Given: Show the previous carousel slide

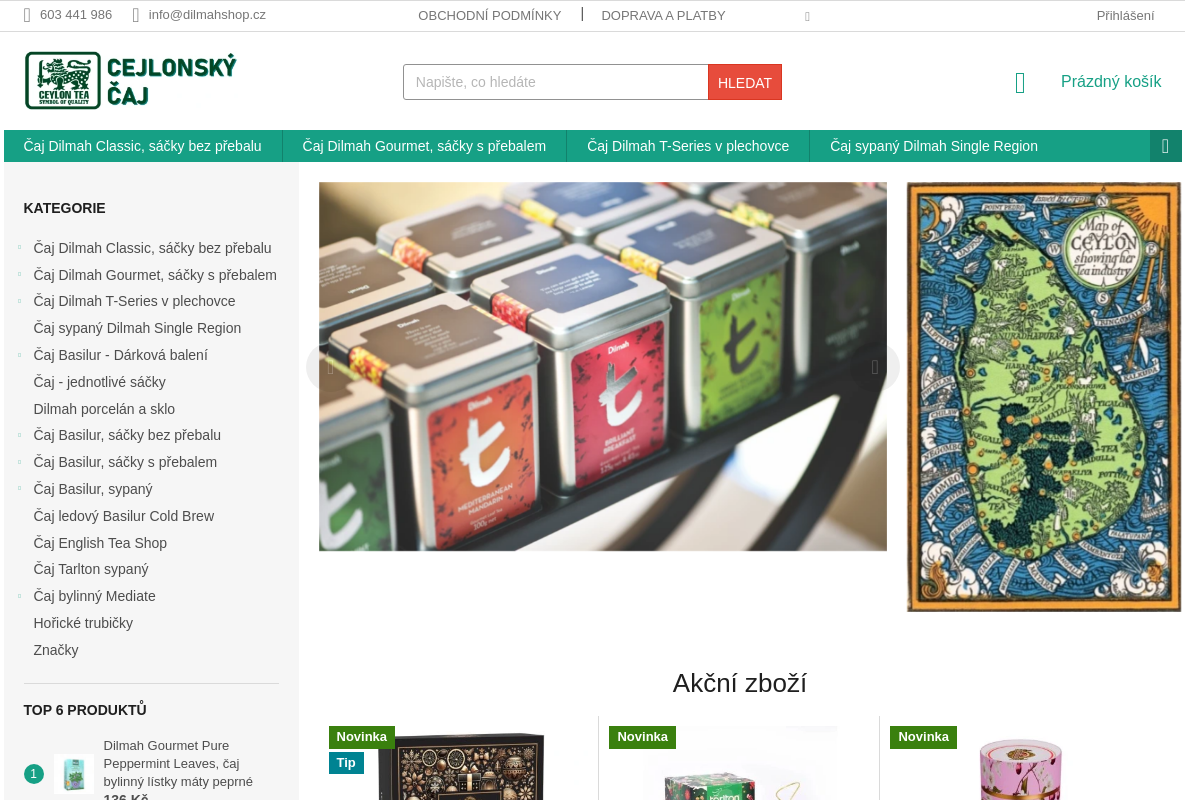Looking at the screenshot, I should [x=331, y=367].
